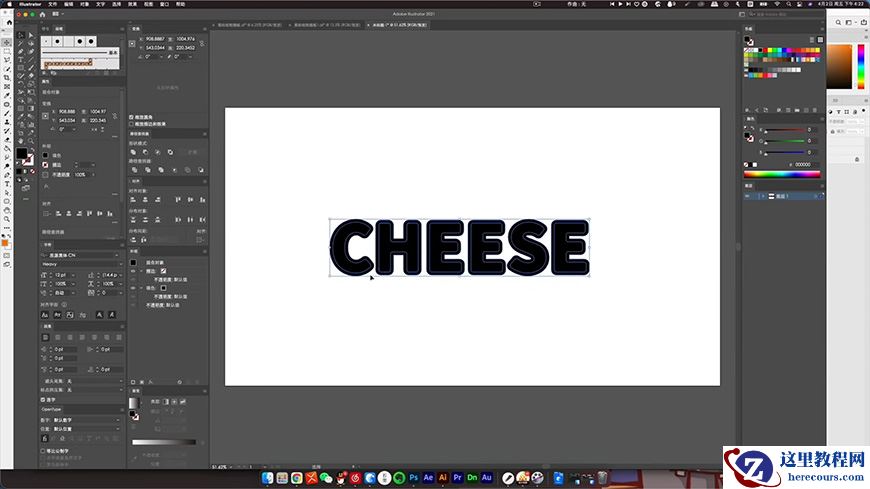Select the Direct Selection tool (white arrow)
The image size is (870, 489).
click(x=31, y=35)
